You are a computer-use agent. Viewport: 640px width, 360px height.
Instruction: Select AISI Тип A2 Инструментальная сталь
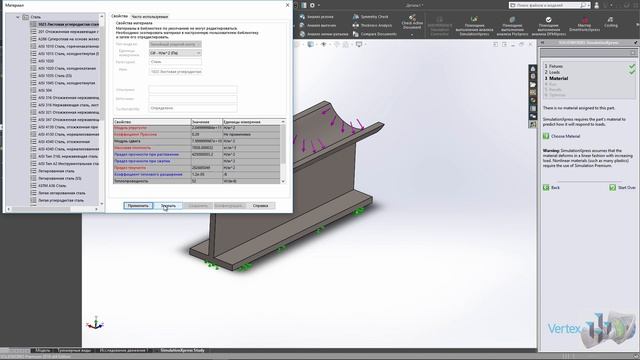point(68,164)
